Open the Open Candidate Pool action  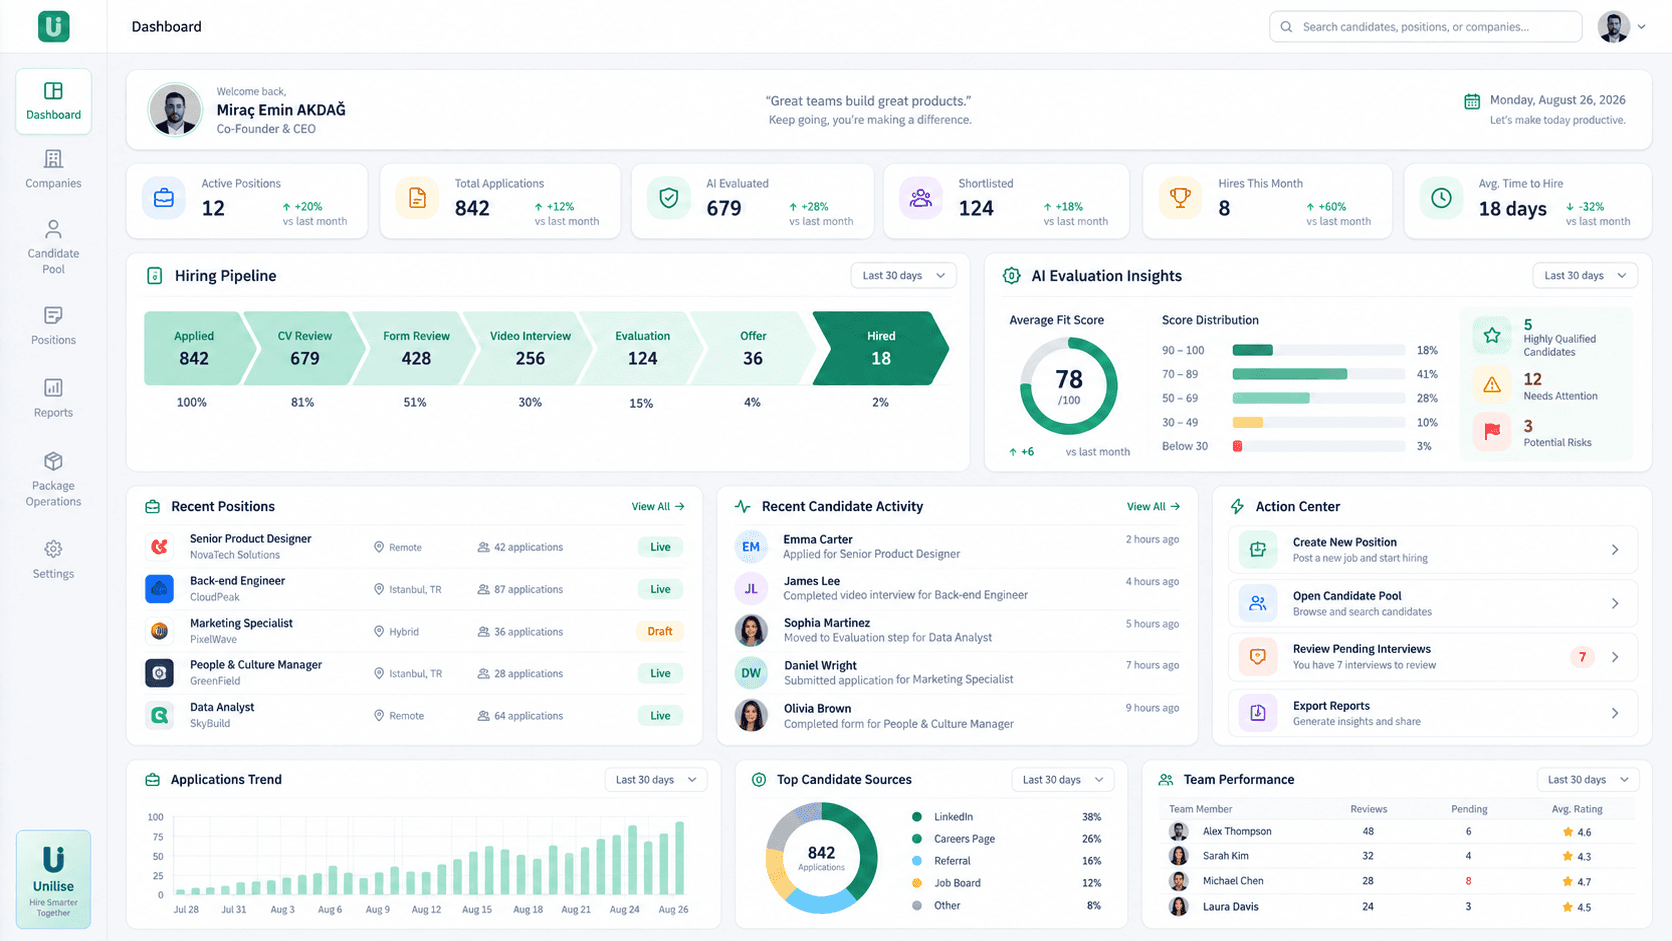[1432, 603]
